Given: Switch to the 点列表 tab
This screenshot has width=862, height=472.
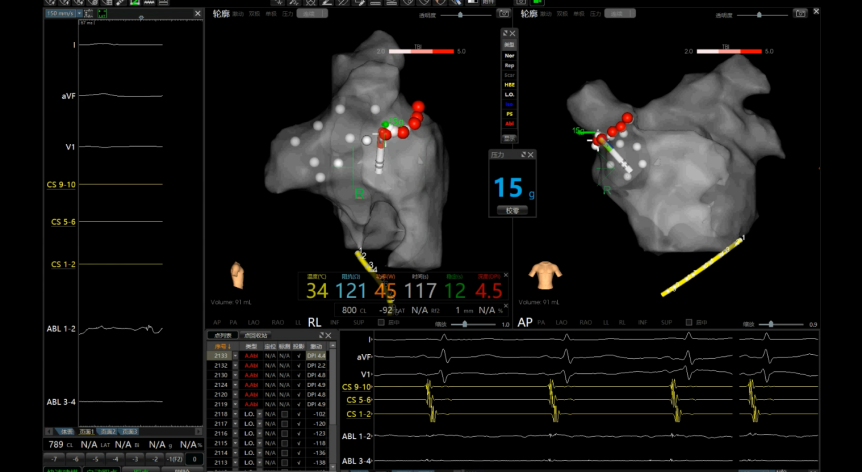Looking at the screenshot, I should point(223,335).
